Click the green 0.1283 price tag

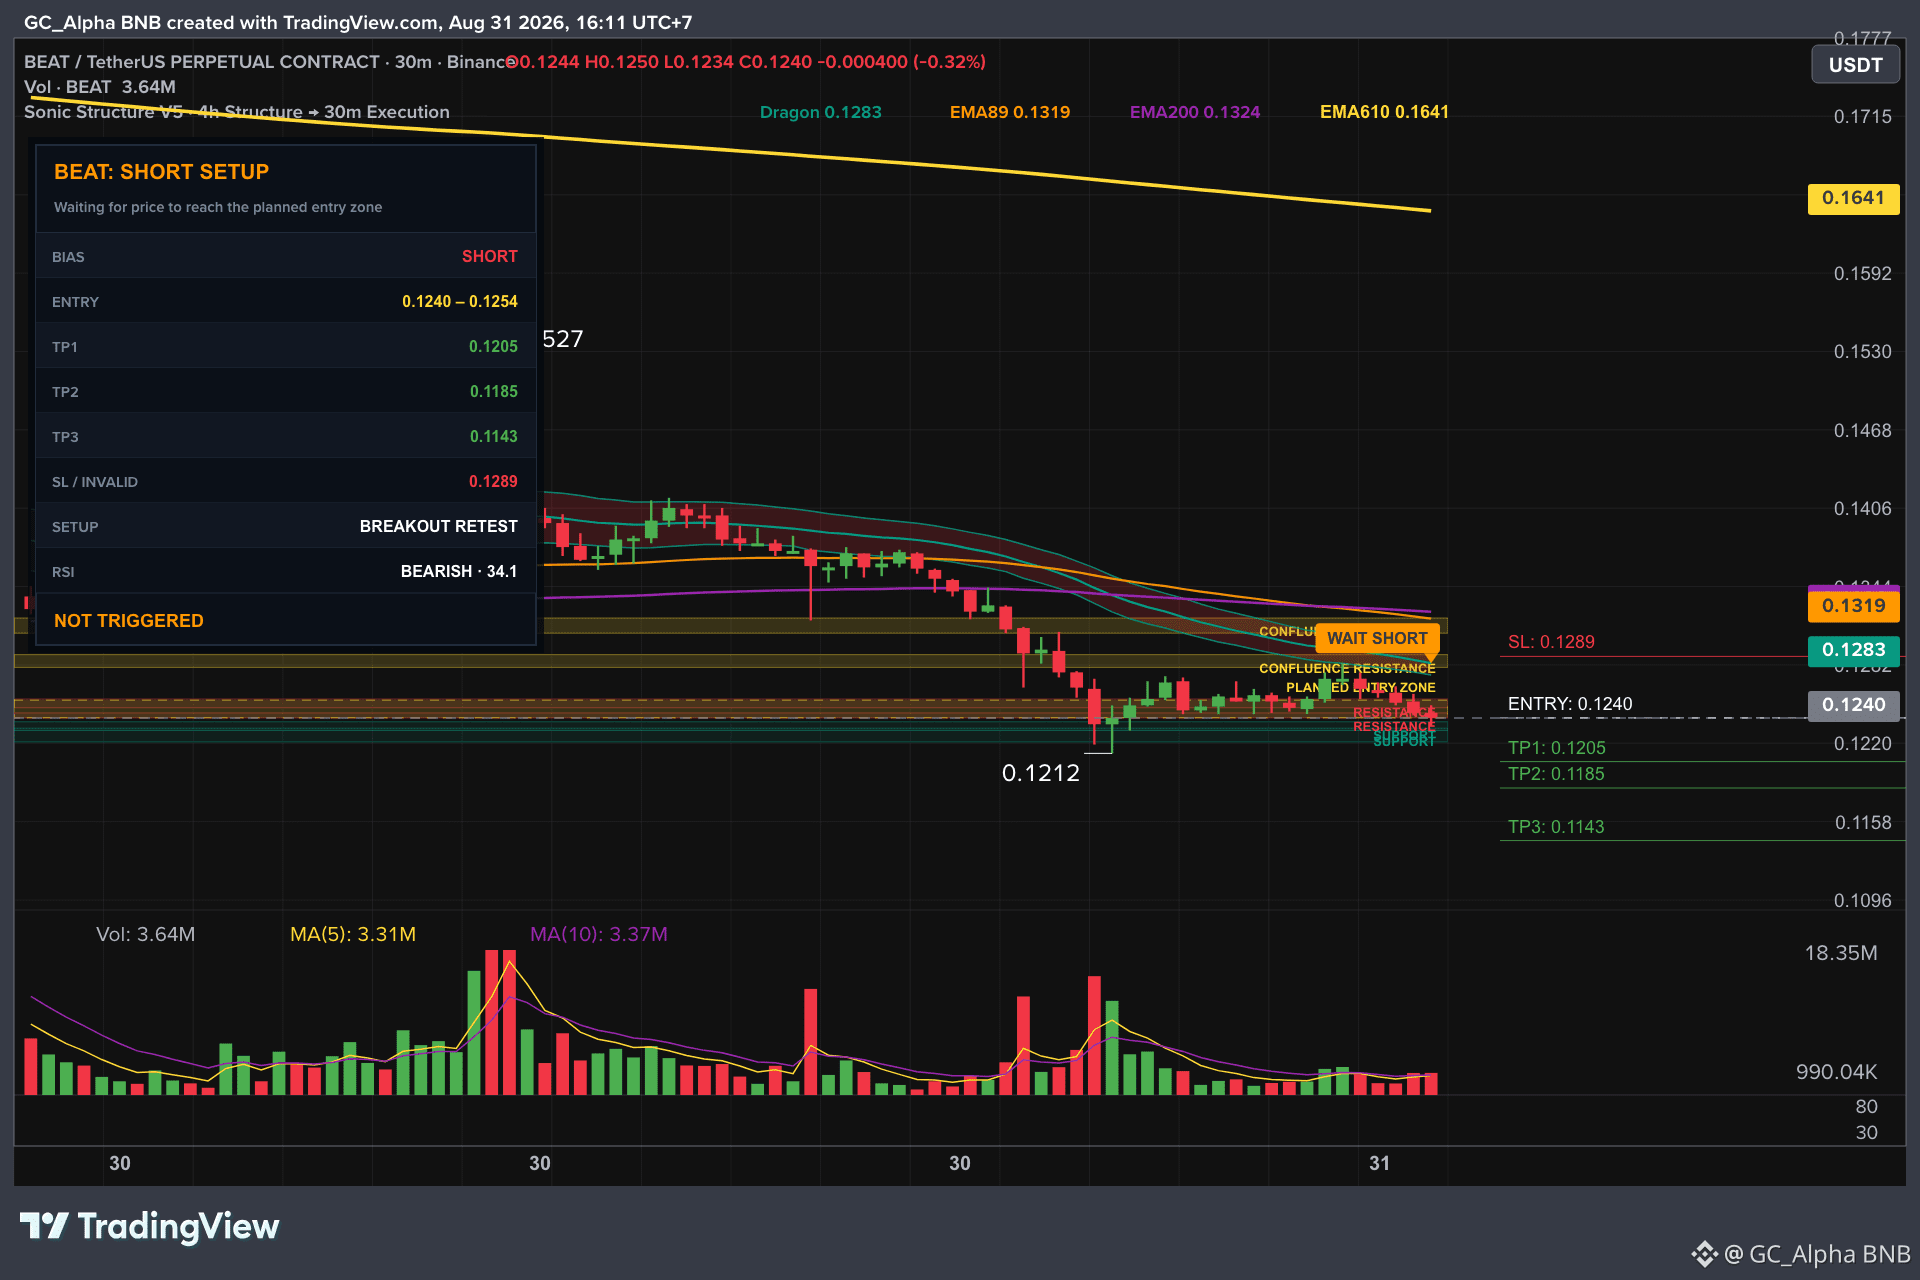[x=1853, y=650]
